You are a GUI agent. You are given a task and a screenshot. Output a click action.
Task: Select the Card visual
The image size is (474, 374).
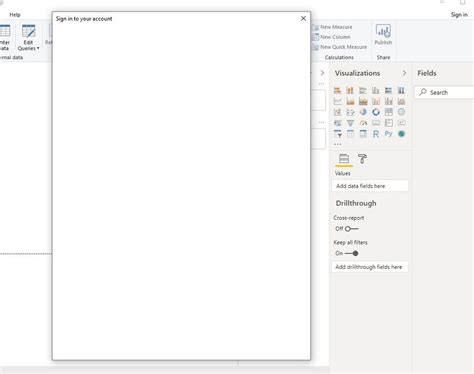pyautogui.click(x=376, y=123)
